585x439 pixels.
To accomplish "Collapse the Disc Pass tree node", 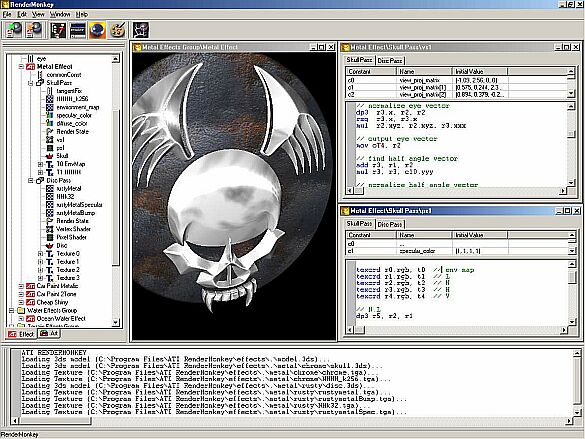I will [31, 181].
